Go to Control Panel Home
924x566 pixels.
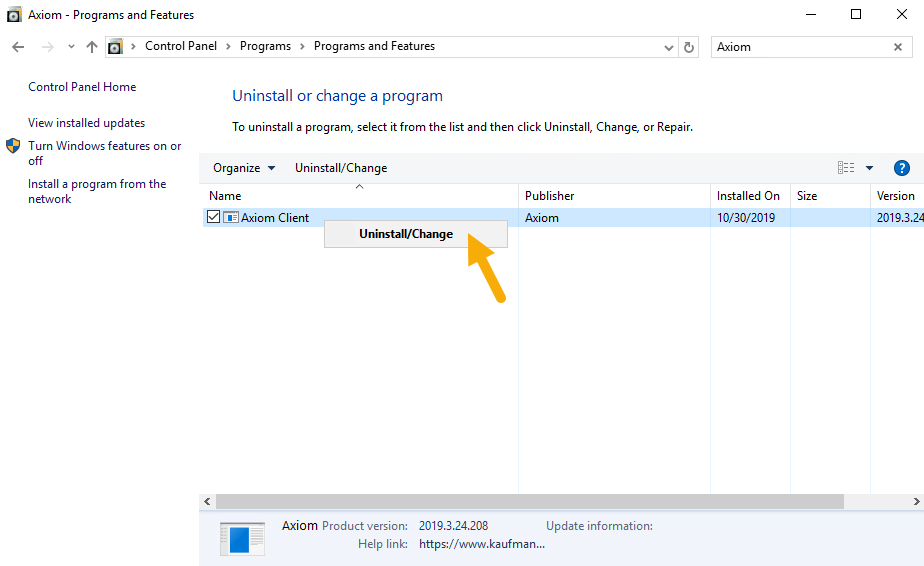[82, 87]
